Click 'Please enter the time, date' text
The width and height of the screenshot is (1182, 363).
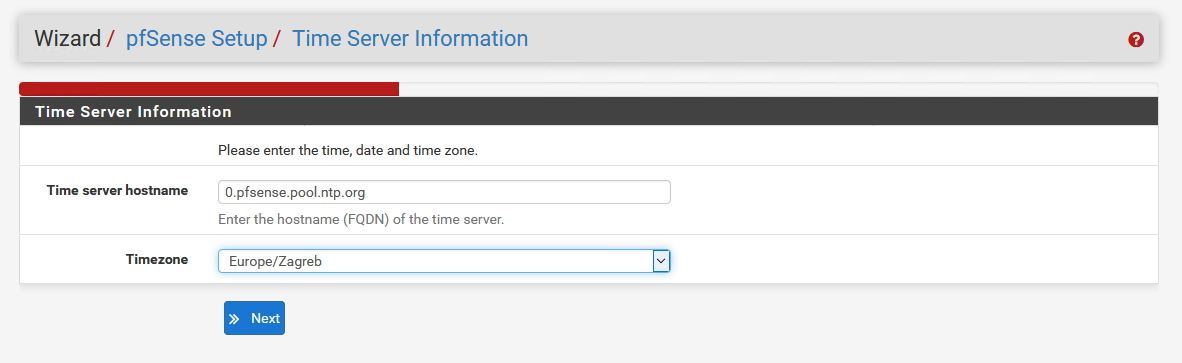(x=348, y=151)
